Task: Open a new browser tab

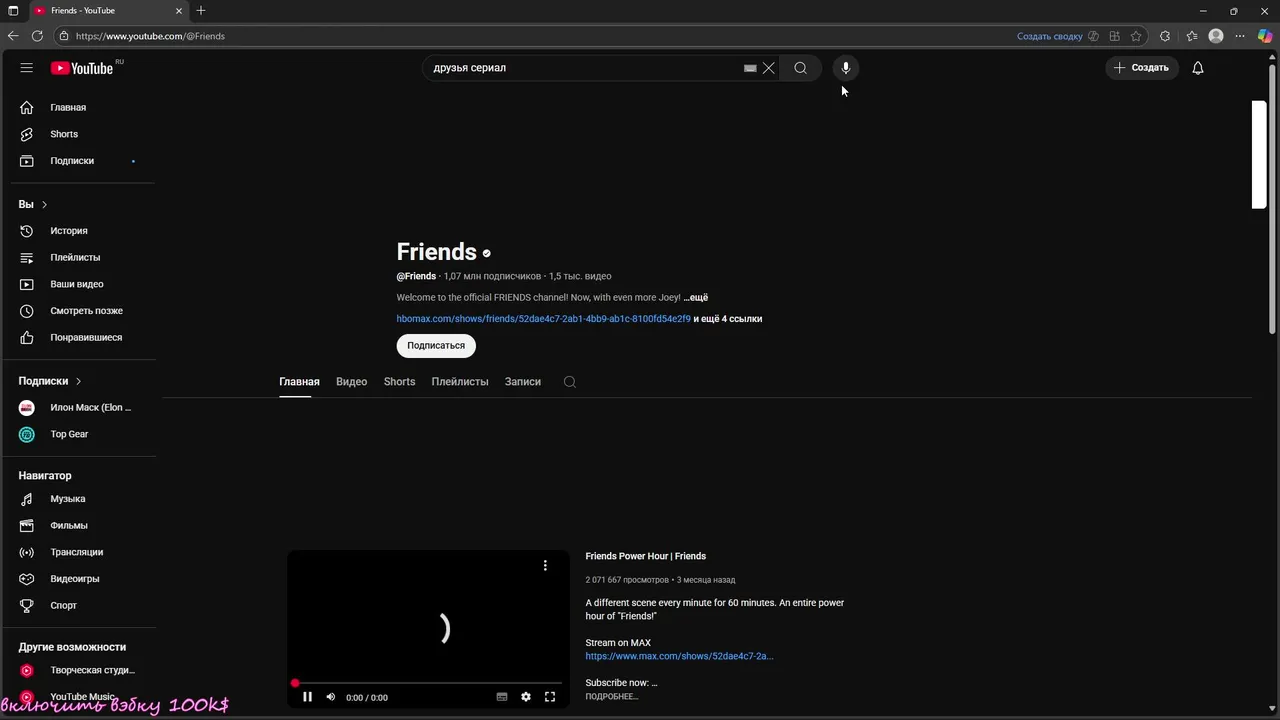Action: (x=201, y=10)
